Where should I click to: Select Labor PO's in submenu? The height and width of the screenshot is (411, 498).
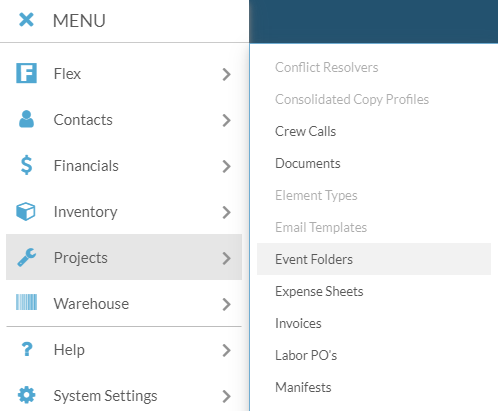click(306, 355)
